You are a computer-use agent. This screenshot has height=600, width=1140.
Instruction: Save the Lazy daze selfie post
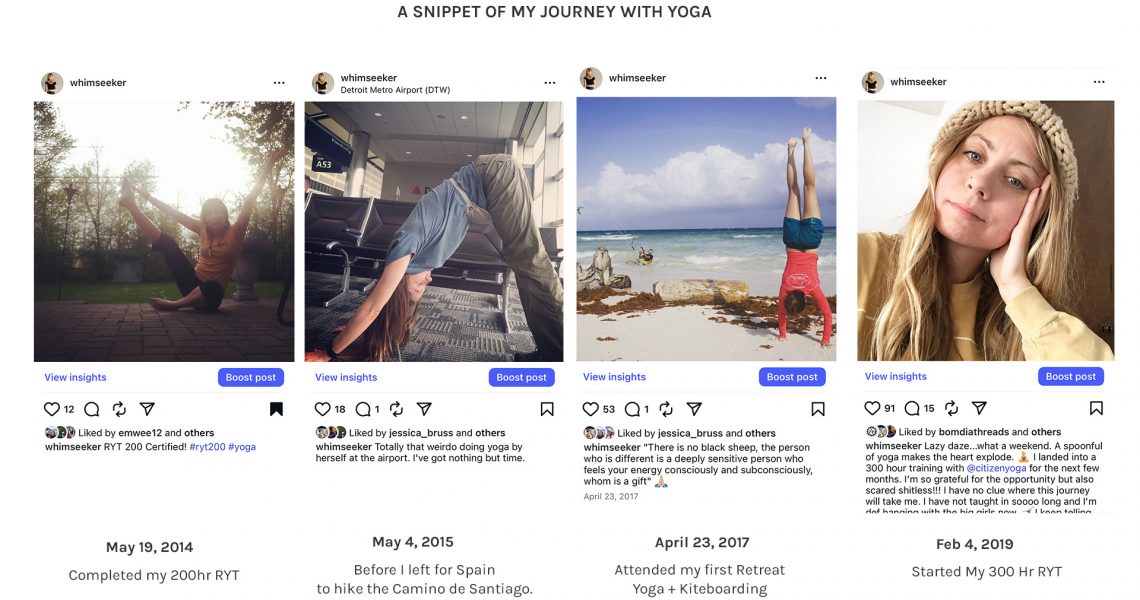[1096, 408]
